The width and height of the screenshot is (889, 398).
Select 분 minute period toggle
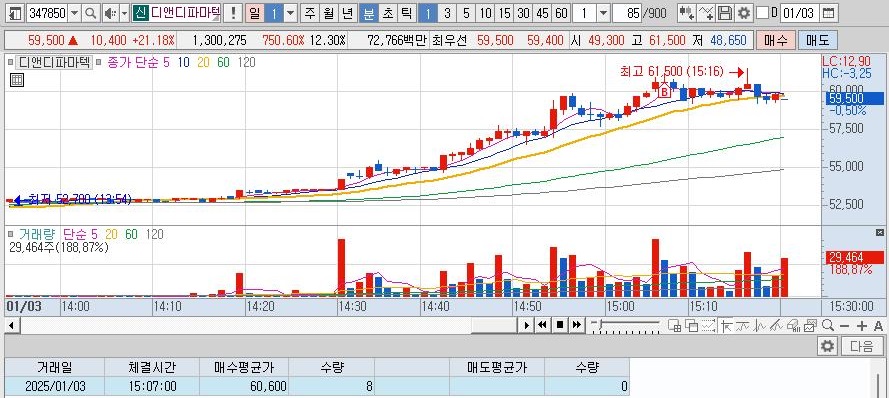click(369, 12)
